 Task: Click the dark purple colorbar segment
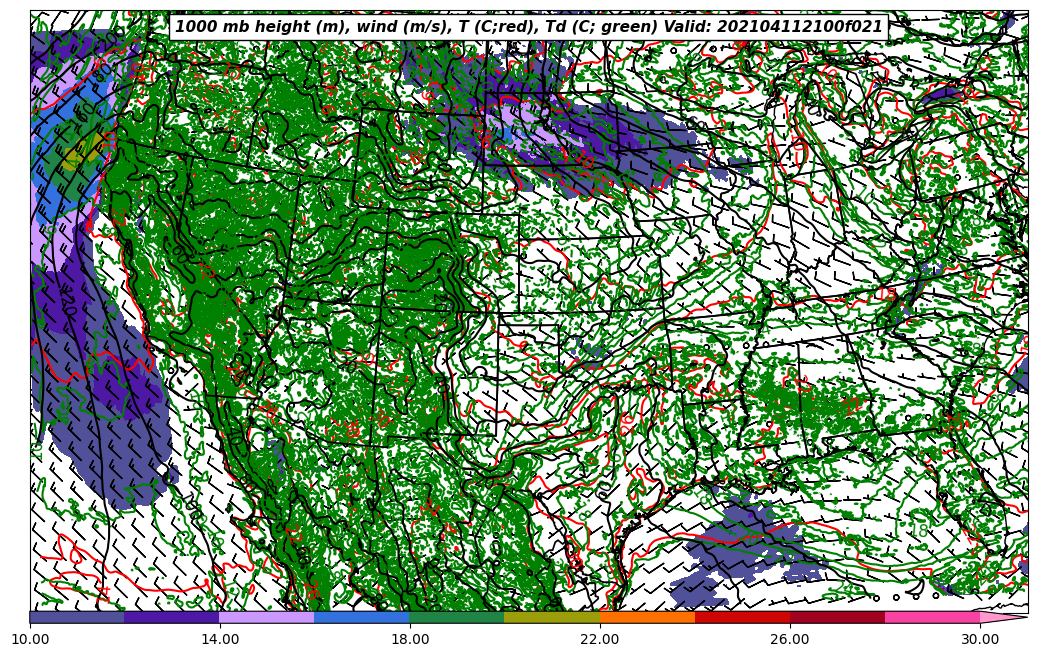tap(172, 617)
